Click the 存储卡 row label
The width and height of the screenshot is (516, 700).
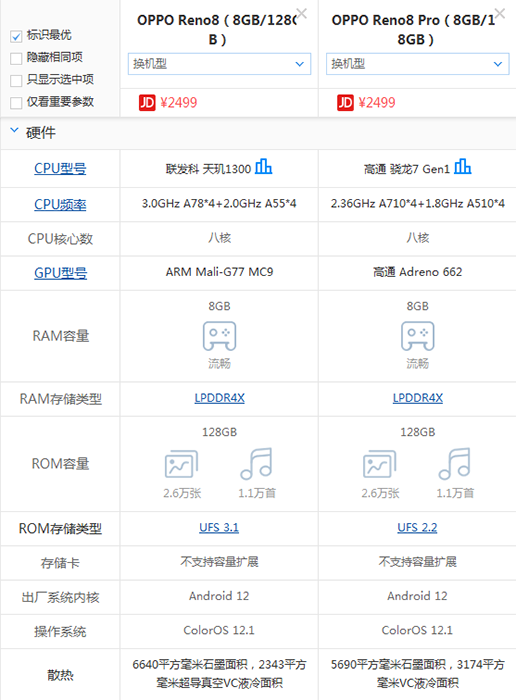tap(60, 563)
